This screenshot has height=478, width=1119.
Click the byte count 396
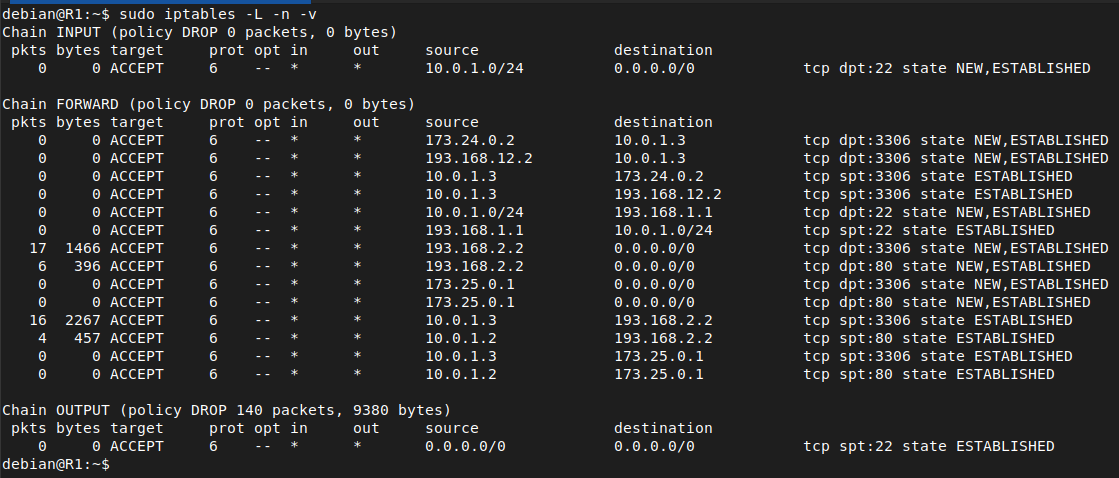[91, 266]
